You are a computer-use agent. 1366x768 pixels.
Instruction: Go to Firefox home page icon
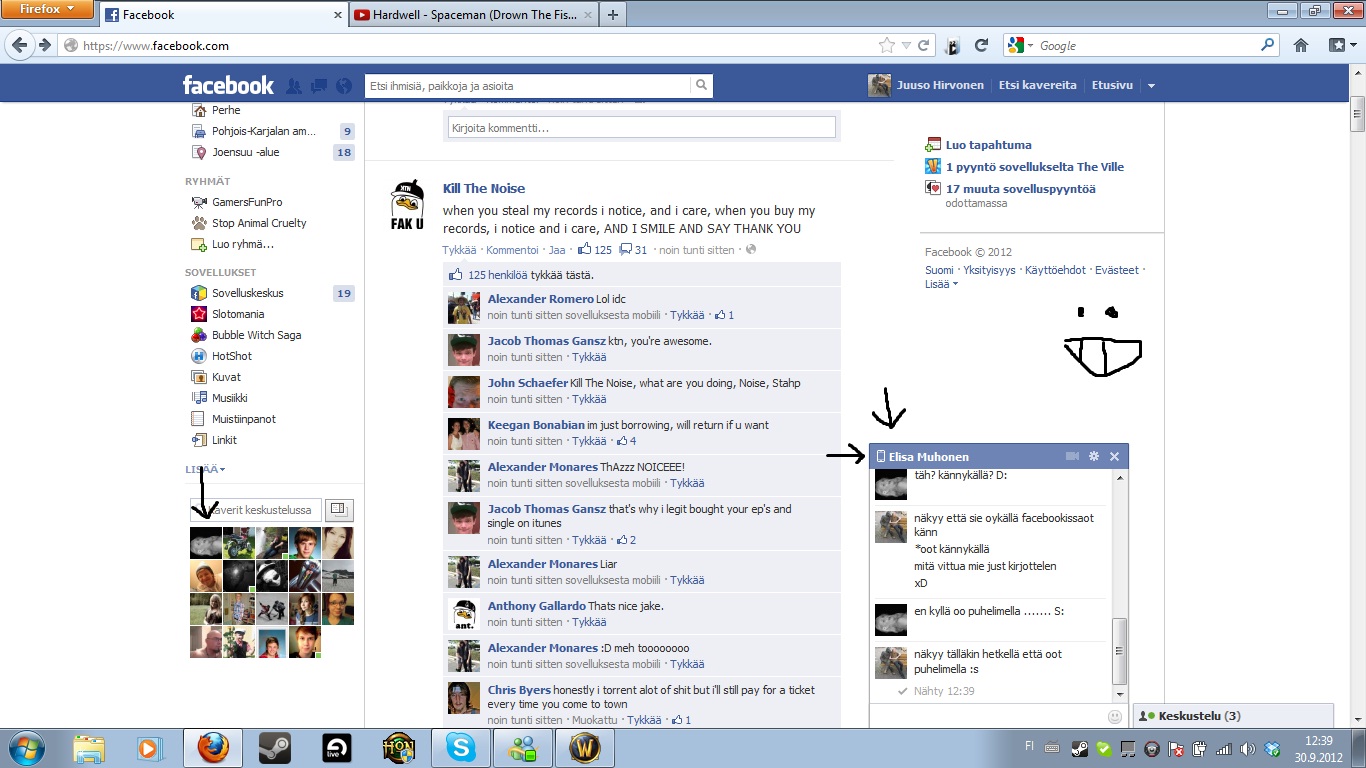[1301, 45]
